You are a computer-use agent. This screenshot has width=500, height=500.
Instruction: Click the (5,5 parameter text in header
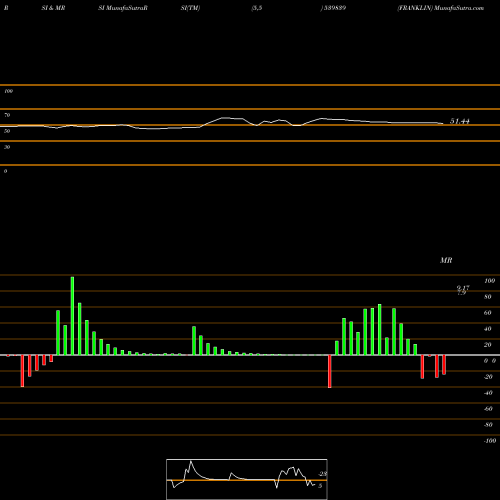coord(257,8)
